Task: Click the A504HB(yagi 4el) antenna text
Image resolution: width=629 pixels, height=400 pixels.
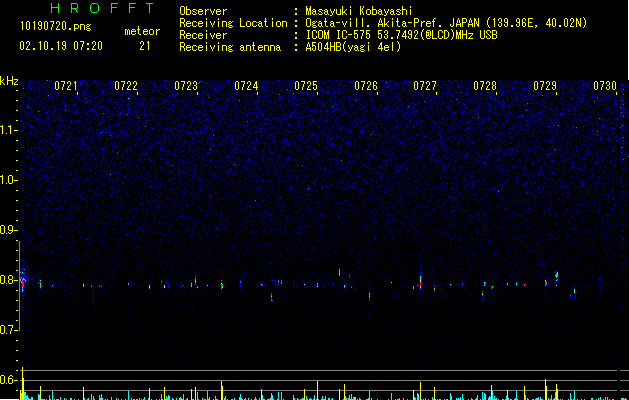Action: (353, 47)
